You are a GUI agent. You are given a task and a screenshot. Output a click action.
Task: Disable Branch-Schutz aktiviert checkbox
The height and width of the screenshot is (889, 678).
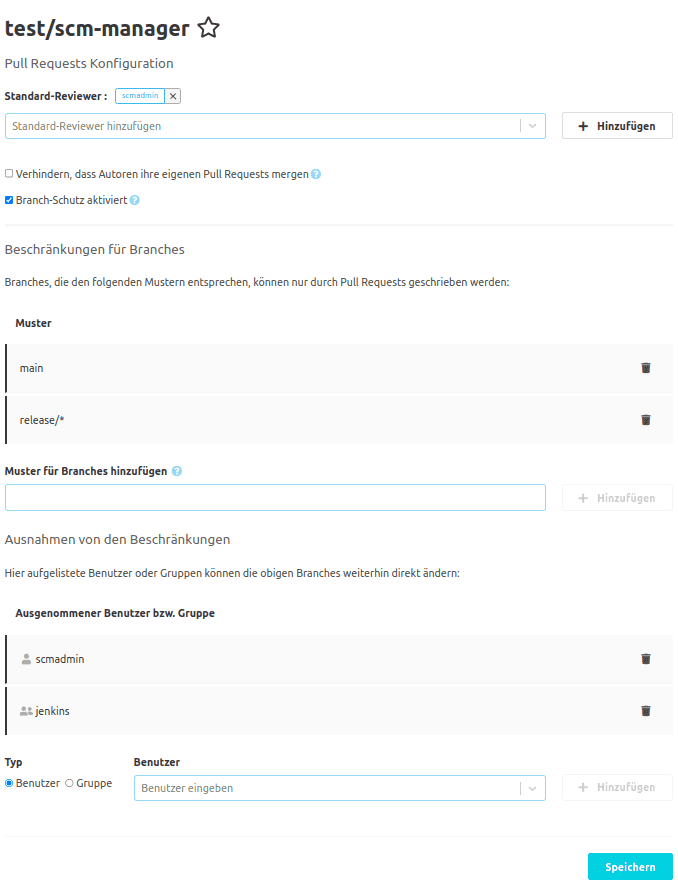(8, 199)
